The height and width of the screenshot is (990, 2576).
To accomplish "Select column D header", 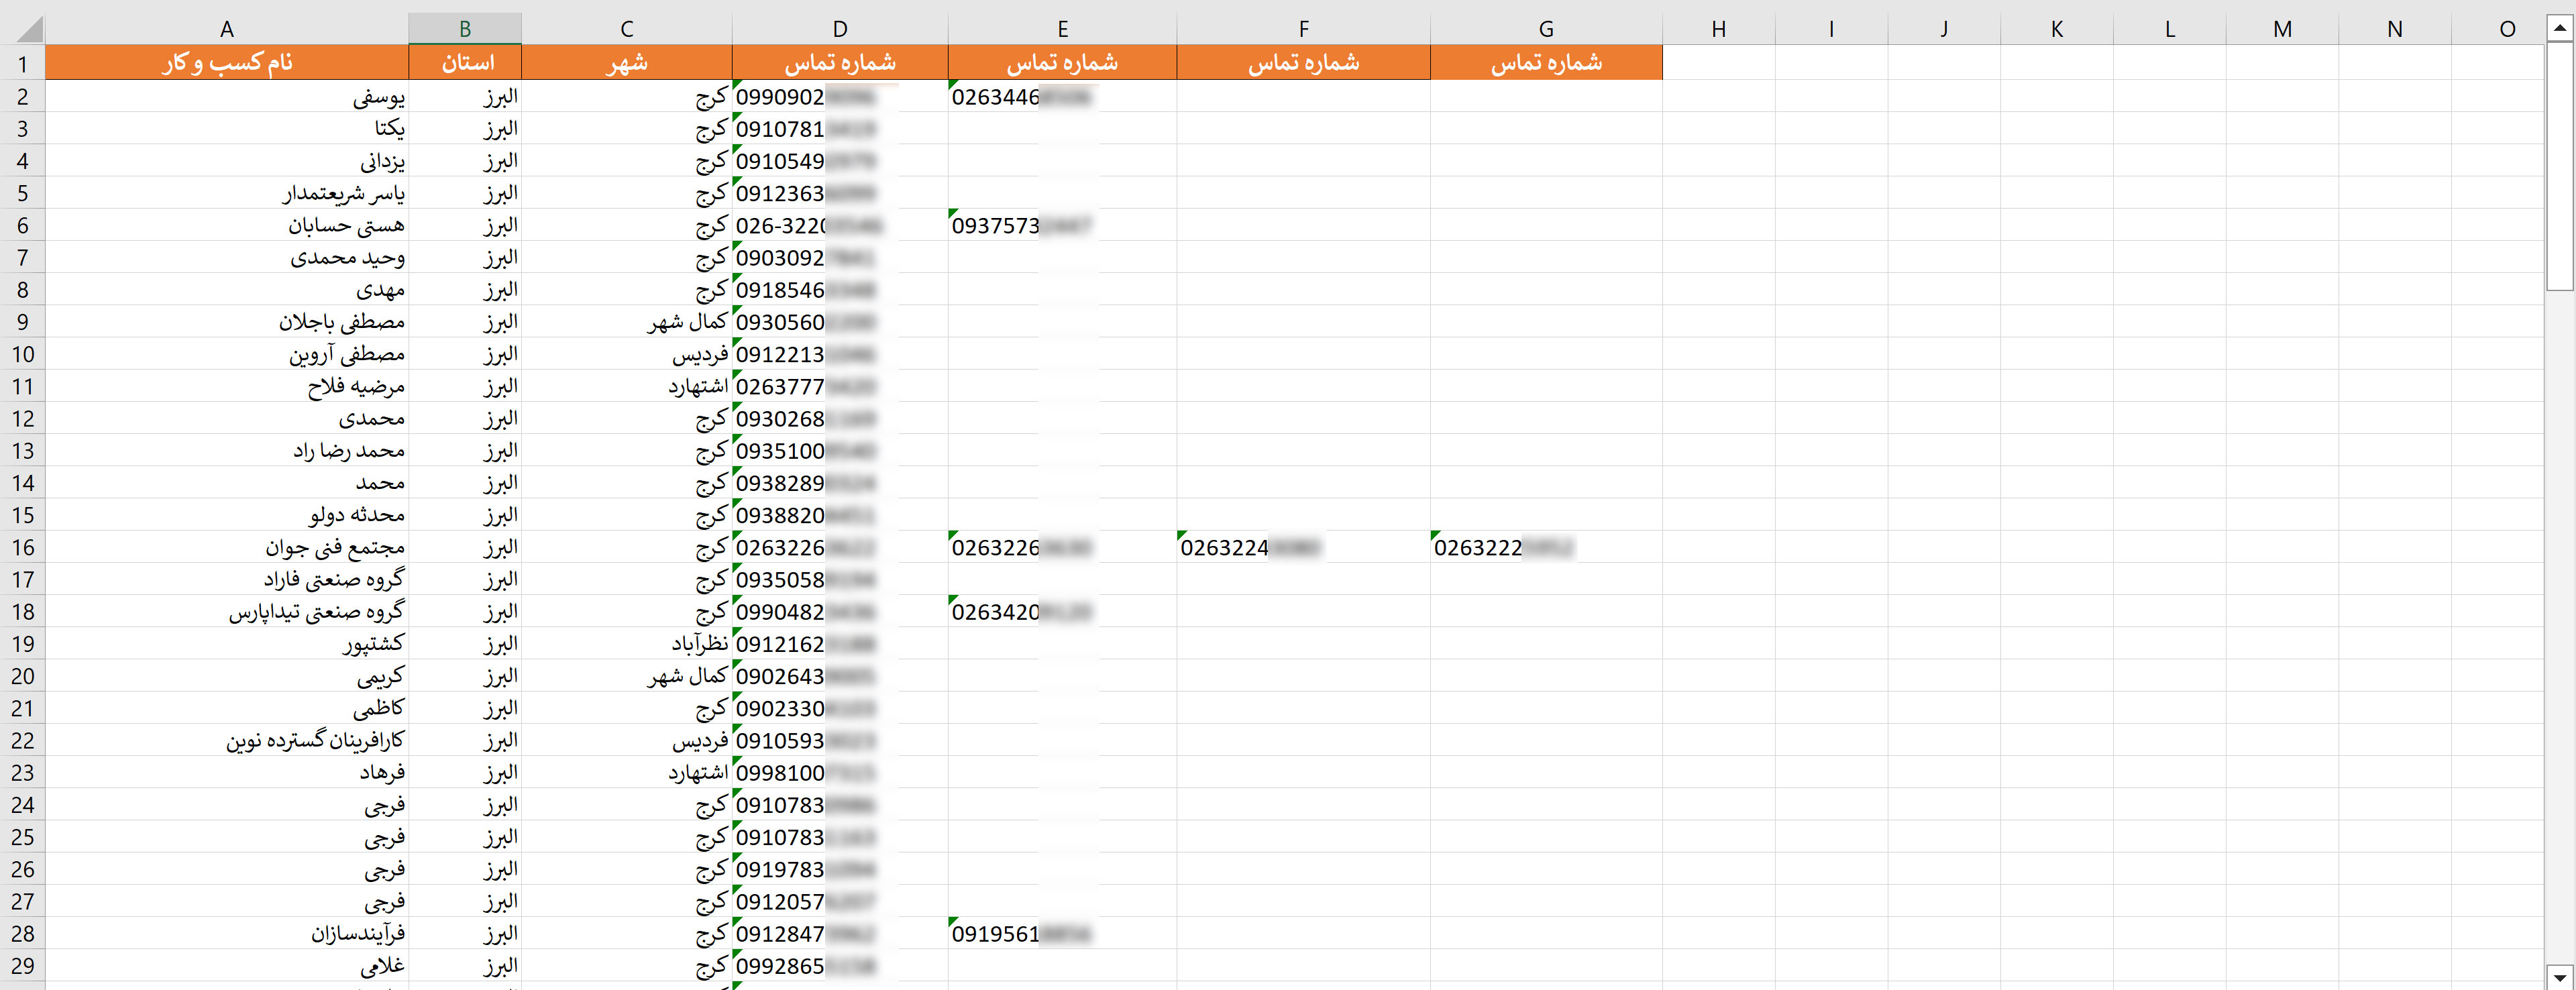I will 840,29.
